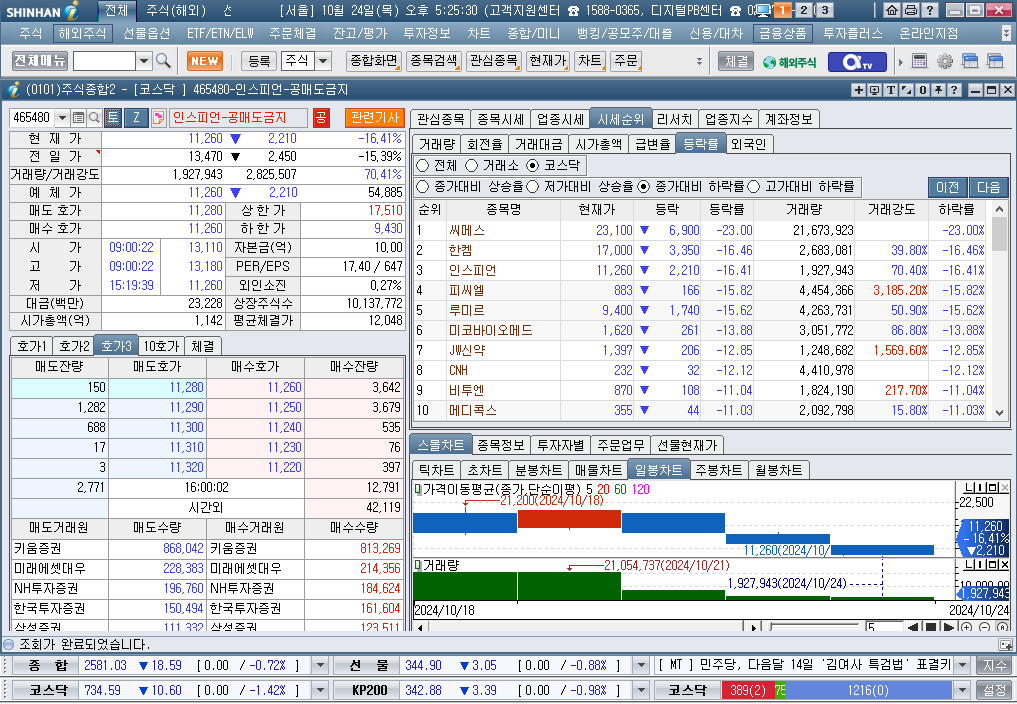Click the menu search input box
This screenshot has height=704, width=1017.
click(104, 61)
